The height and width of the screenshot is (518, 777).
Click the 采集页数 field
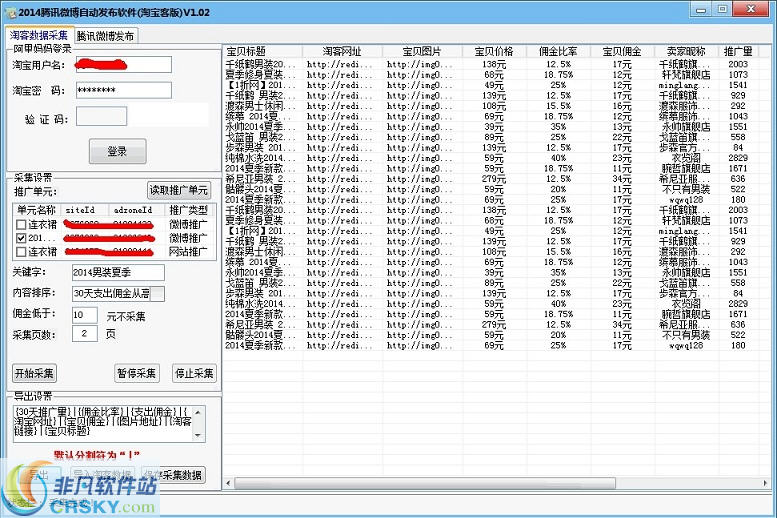pos(85,334)
